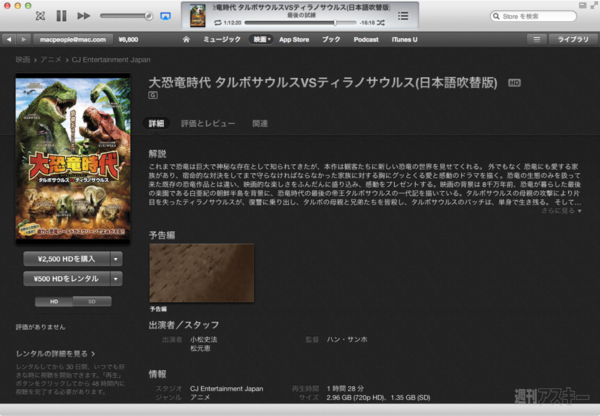Click director ハン・サンホ
This screenshot has height=416, width=600.
point(347,339)
